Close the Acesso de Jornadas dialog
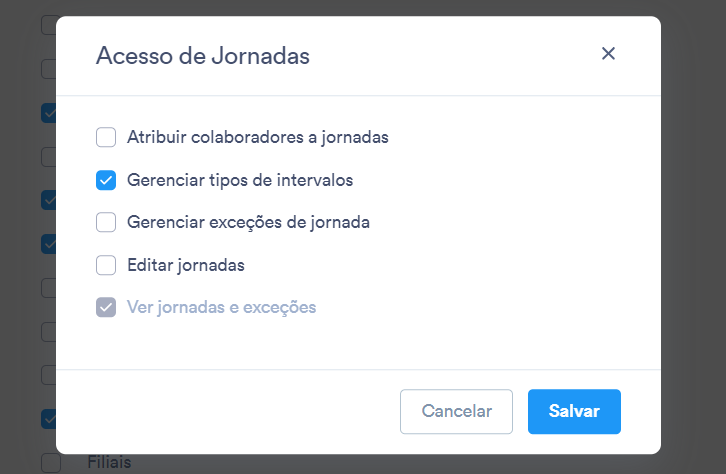The width and height of the screenshot is (726, 474). click(x=608, y=54)
